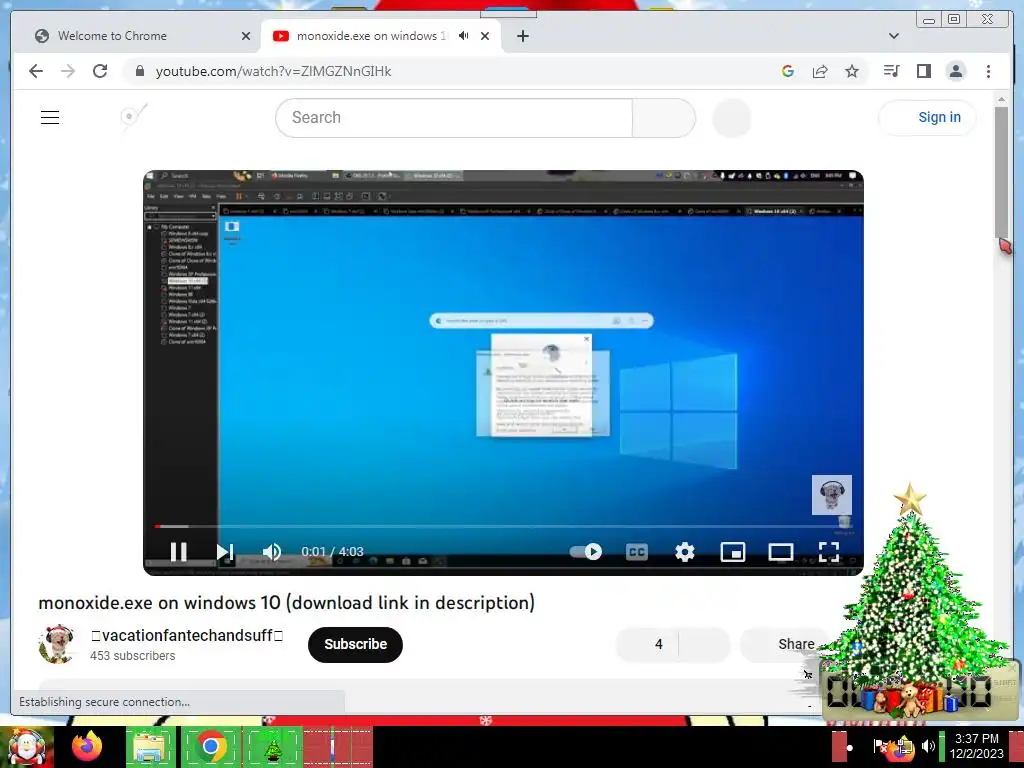Click the page vertical scrollbar thumb

pos(1001,172)
